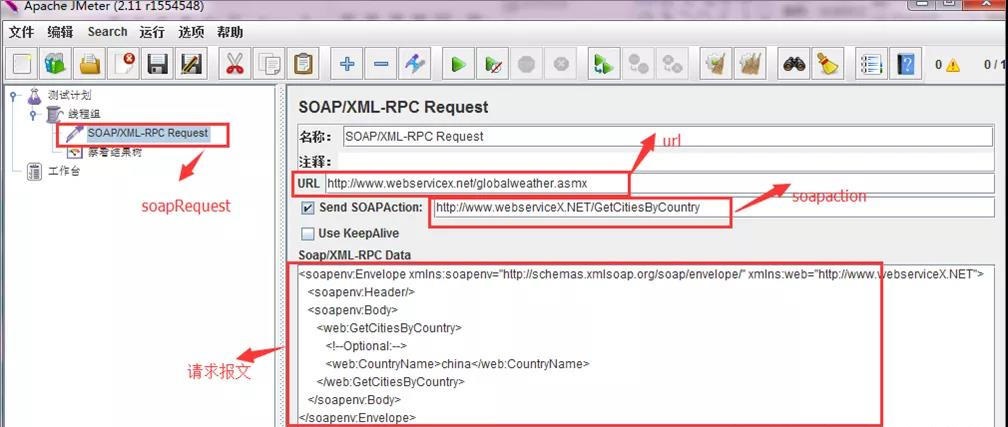Screen dimensions: 1008x427
Task: Open the 文件 menu
Action: click(21, 32)
